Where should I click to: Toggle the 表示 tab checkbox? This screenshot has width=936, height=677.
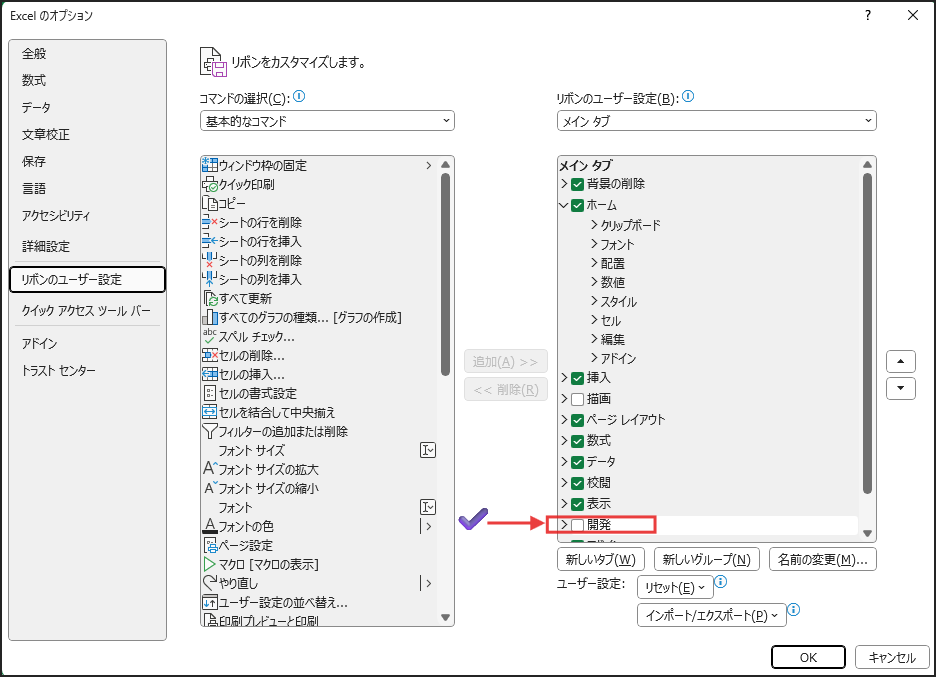577,504
